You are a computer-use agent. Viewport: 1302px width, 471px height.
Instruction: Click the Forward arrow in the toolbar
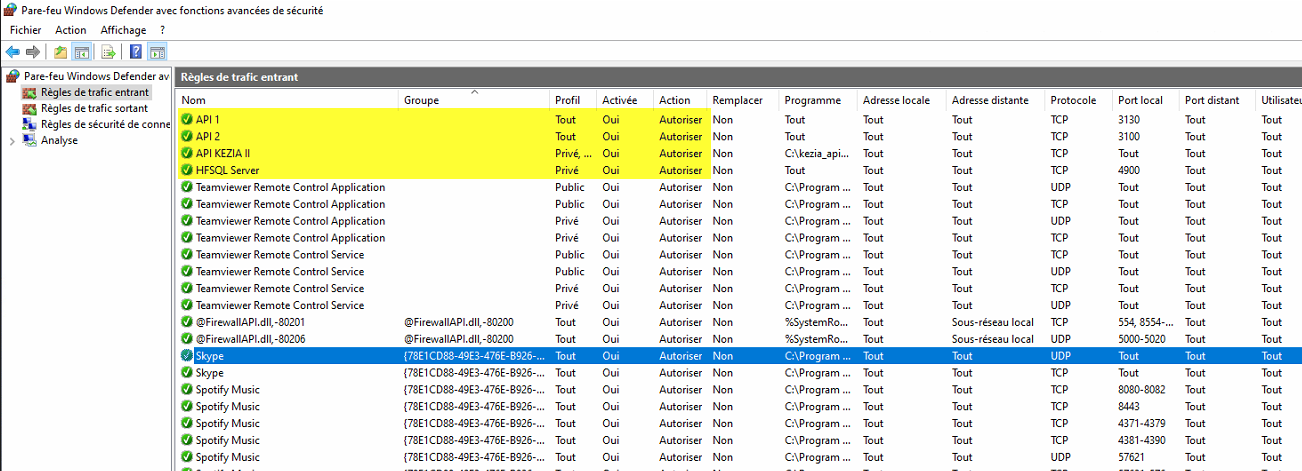pos(33,52)
